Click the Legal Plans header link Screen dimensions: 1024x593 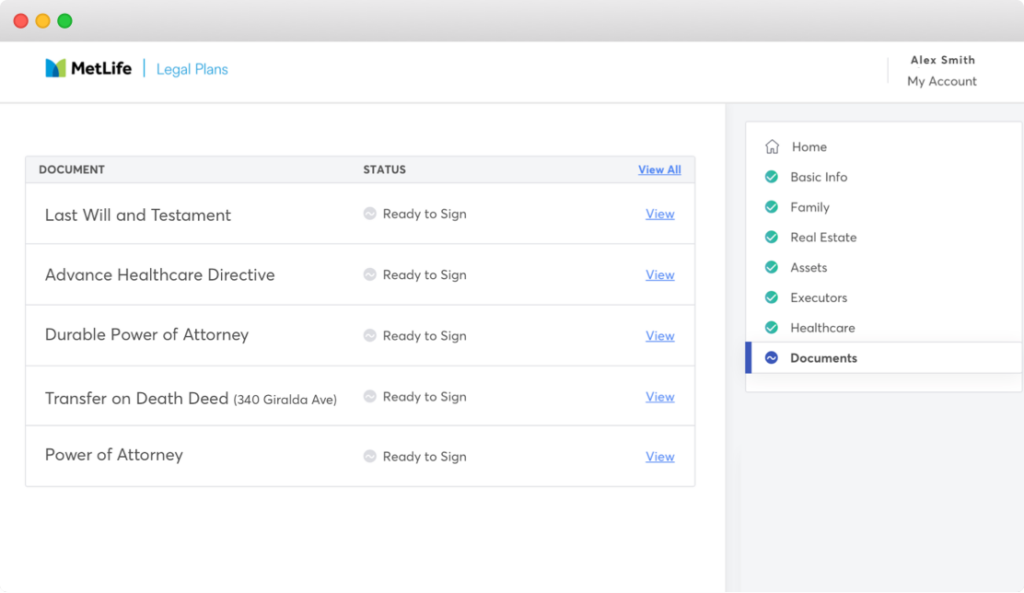192,69
